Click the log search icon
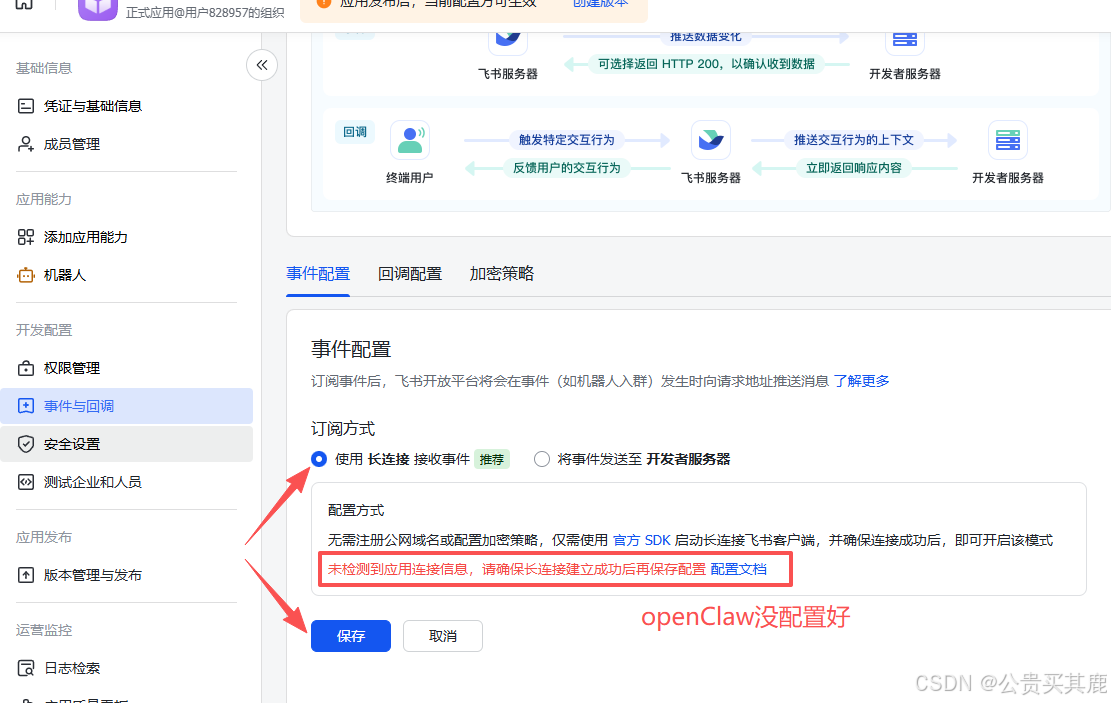The image size is (1111, 703). click(x=26, y=668)
